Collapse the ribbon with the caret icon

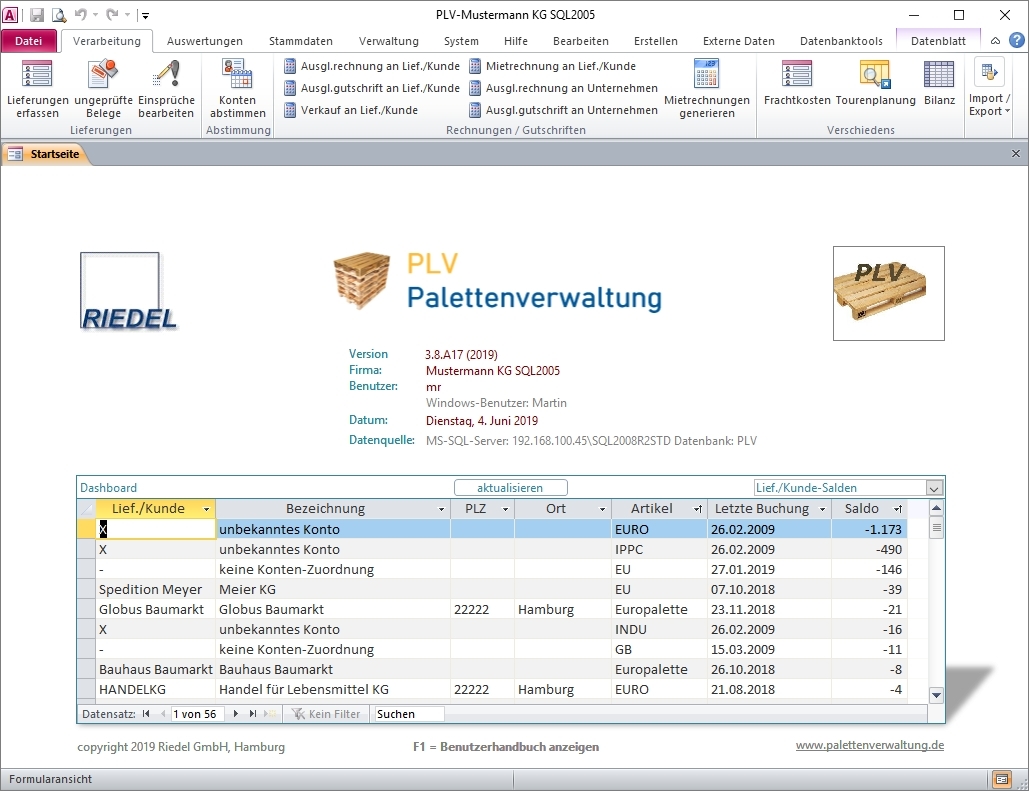pos(996,41)
